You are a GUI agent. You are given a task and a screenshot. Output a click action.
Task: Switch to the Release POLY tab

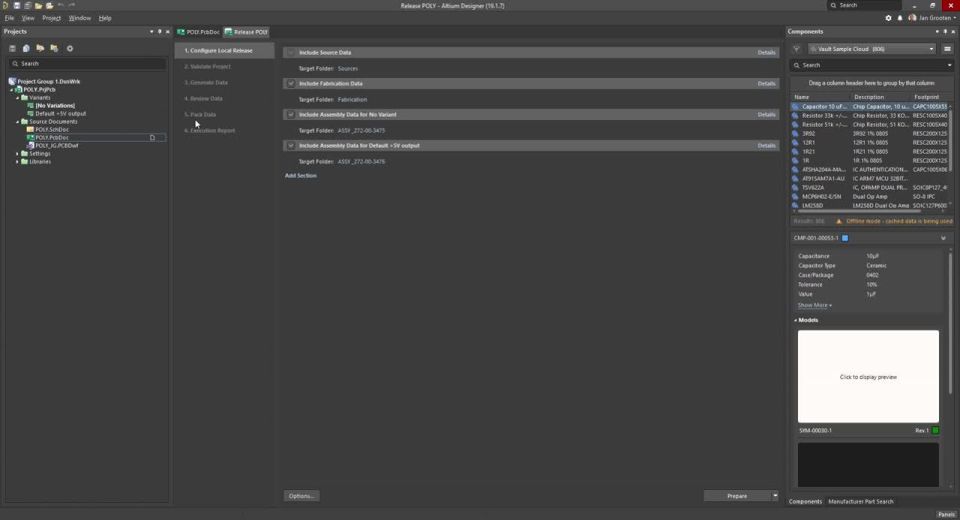(246, 32)
